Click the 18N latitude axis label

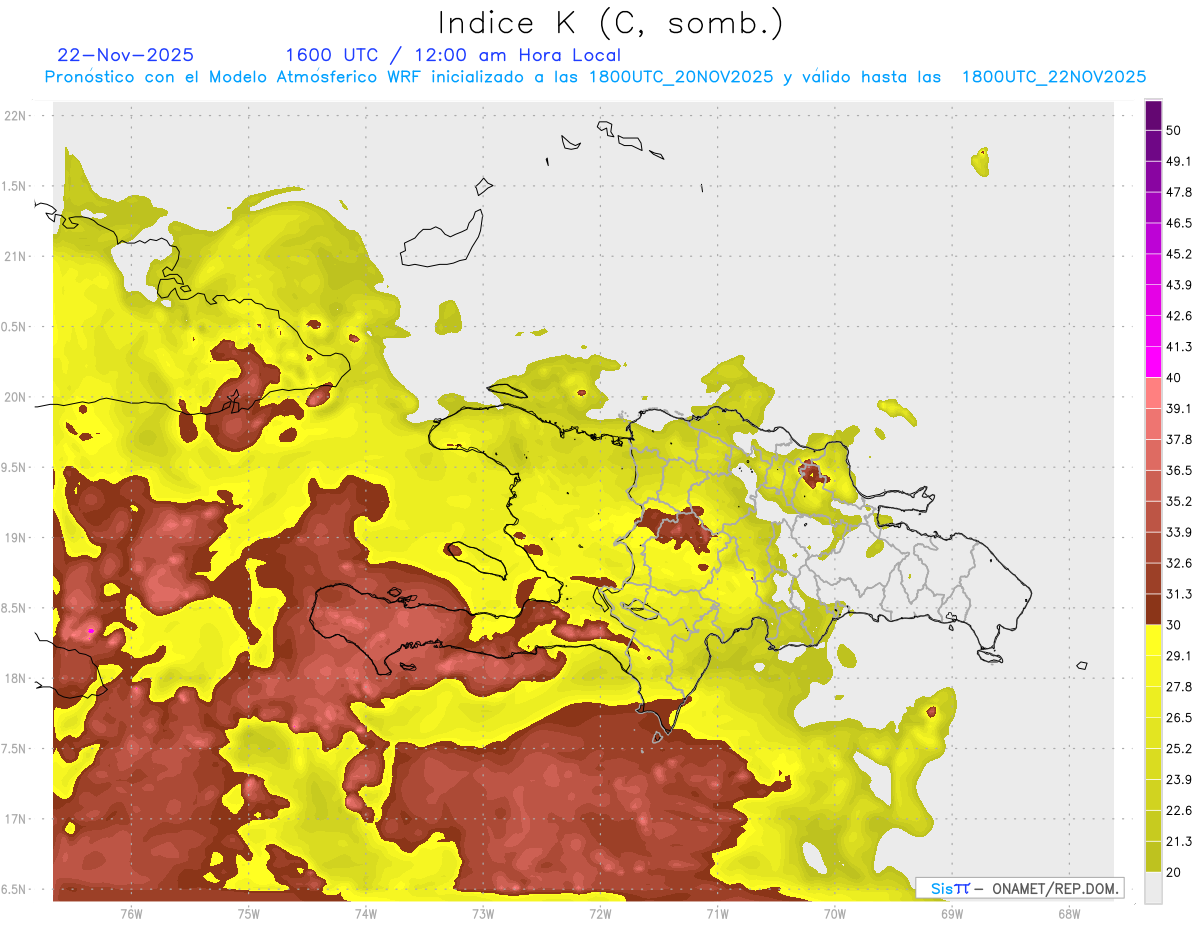(16, 678)
